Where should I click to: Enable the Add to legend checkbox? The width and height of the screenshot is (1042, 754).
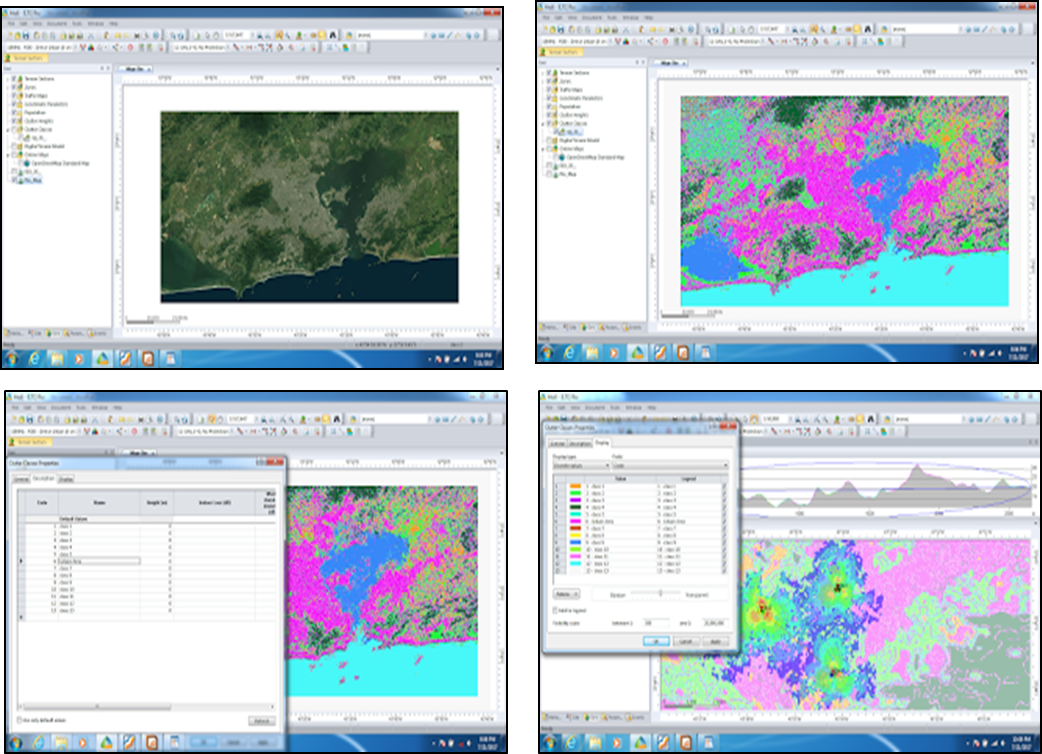click(x=554, y=610)
